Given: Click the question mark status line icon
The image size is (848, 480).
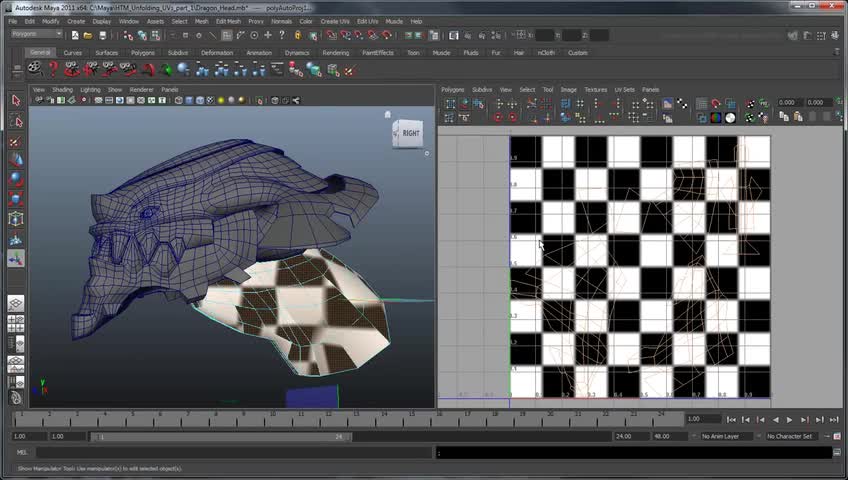Looking at the screenshot, I should click(282, 35).
